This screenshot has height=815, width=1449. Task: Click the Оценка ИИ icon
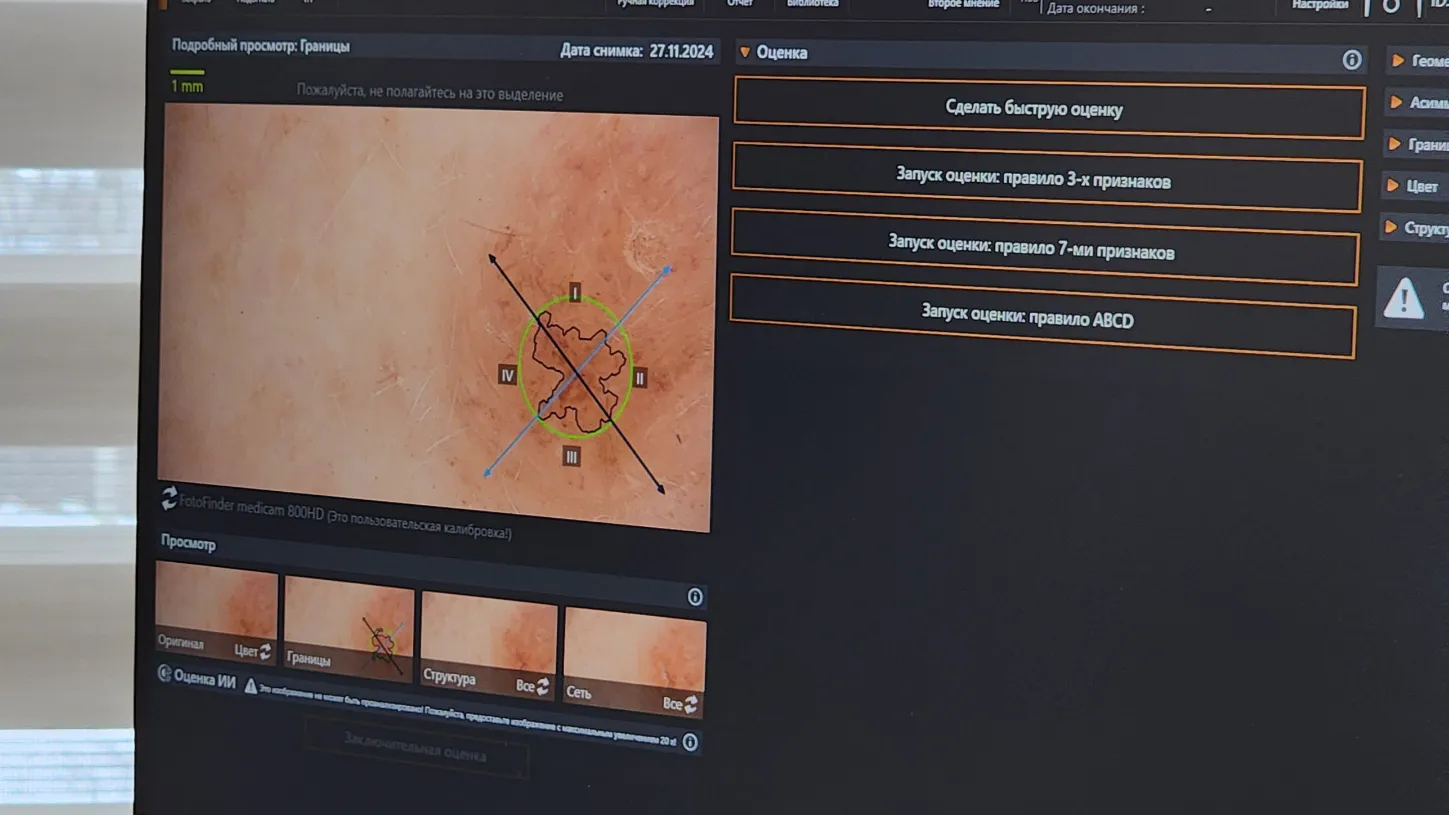click(165, 674)
